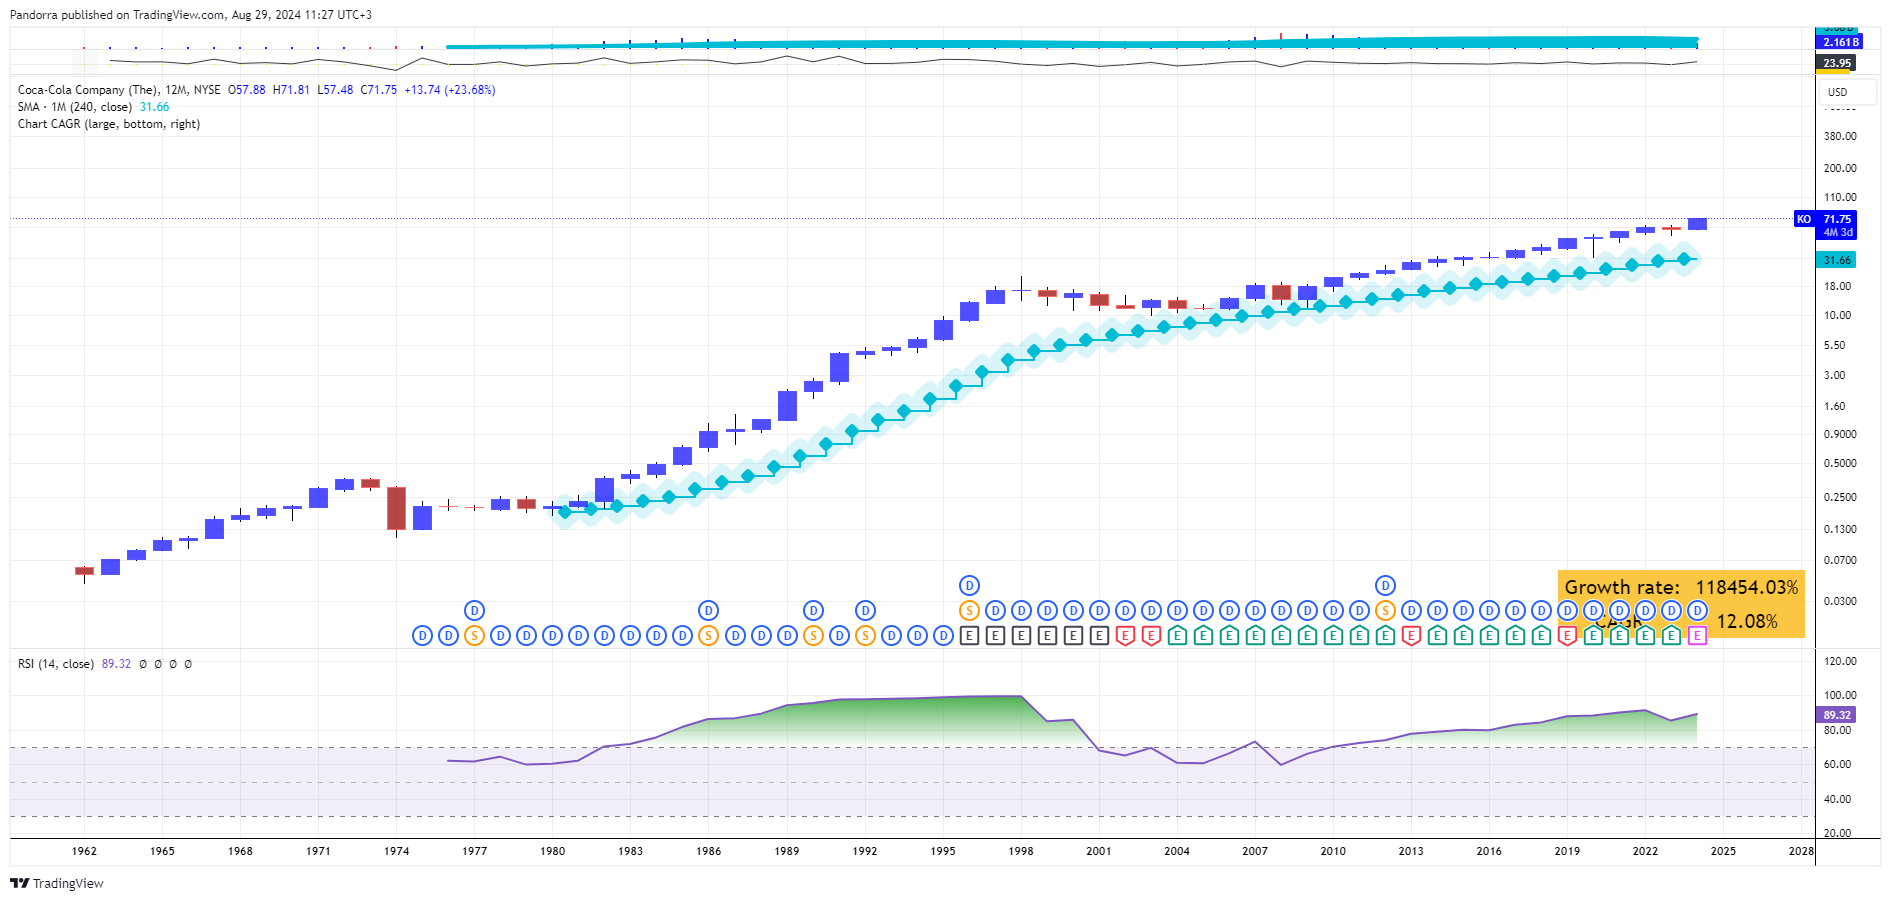Click the large red 1974 candle
1891x901 pixels.
click(x=396, y=508)
